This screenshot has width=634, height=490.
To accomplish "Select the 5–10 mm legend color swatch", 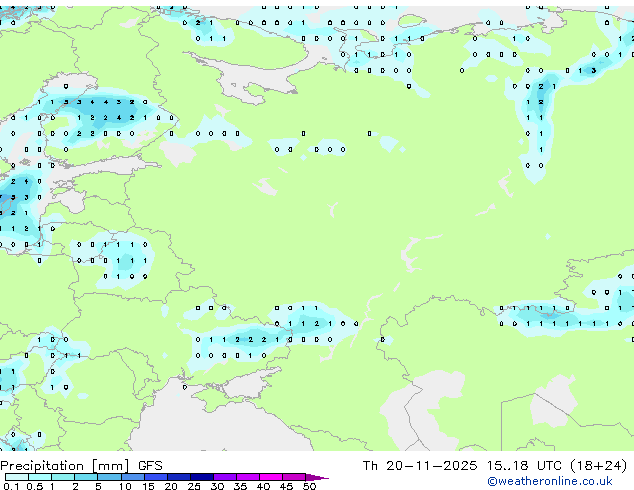I will point(110,477).
